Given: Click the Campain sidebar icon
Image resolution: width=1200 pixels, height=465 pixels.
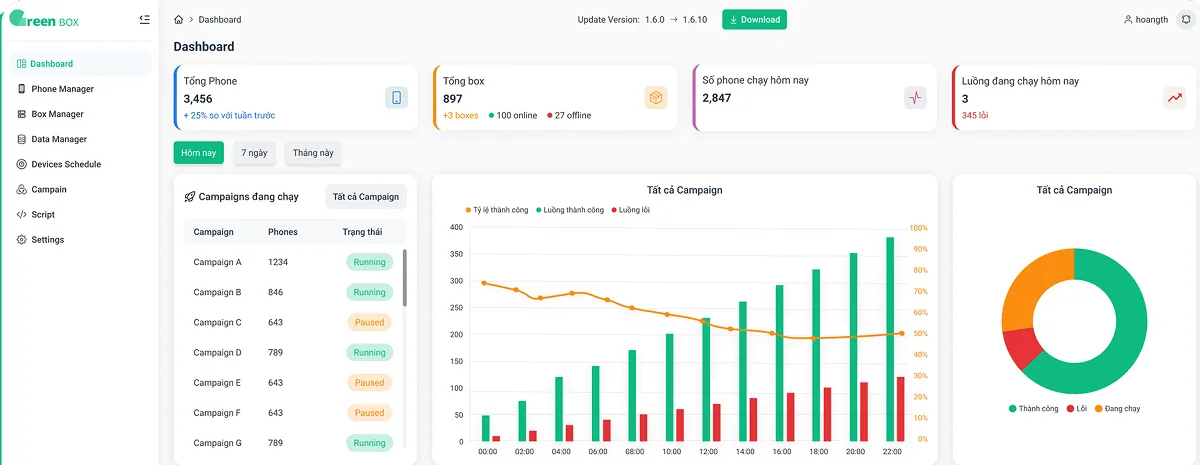Looking at the screenshot, I should pos(22,189).
